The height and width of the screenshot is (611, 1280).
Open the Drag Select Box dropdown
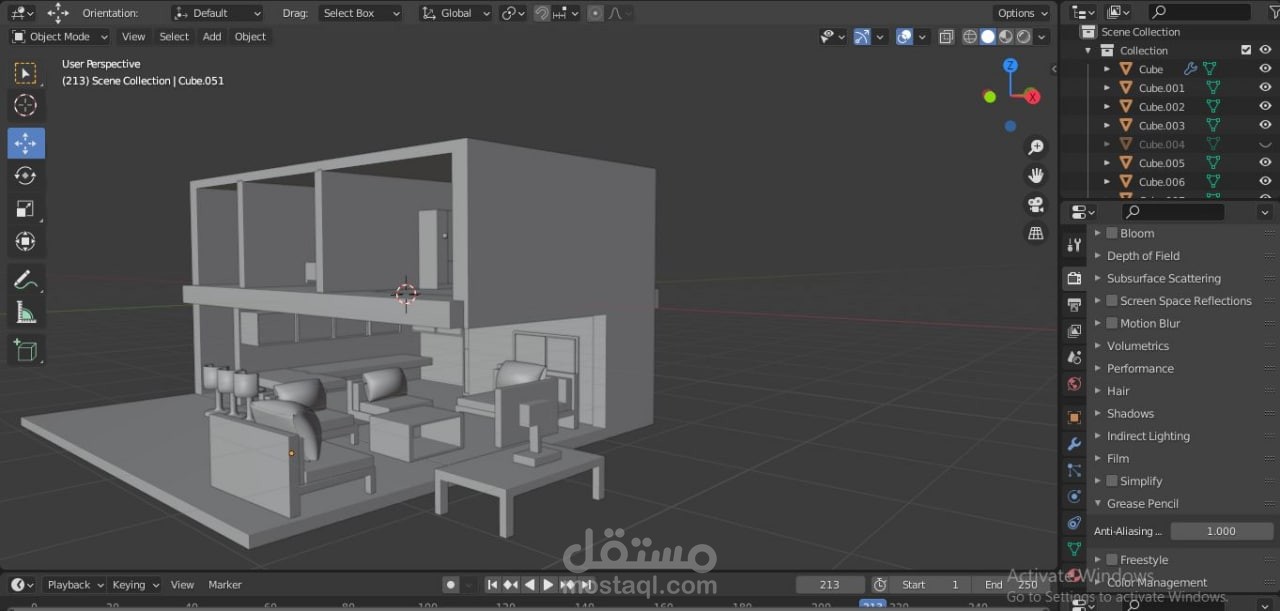[x=361, y=13]
